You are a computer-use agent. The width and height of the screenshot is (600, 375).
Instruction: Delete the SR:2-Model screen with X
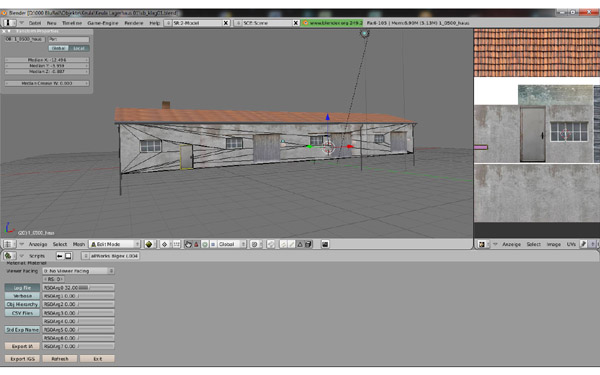[226, 23]
